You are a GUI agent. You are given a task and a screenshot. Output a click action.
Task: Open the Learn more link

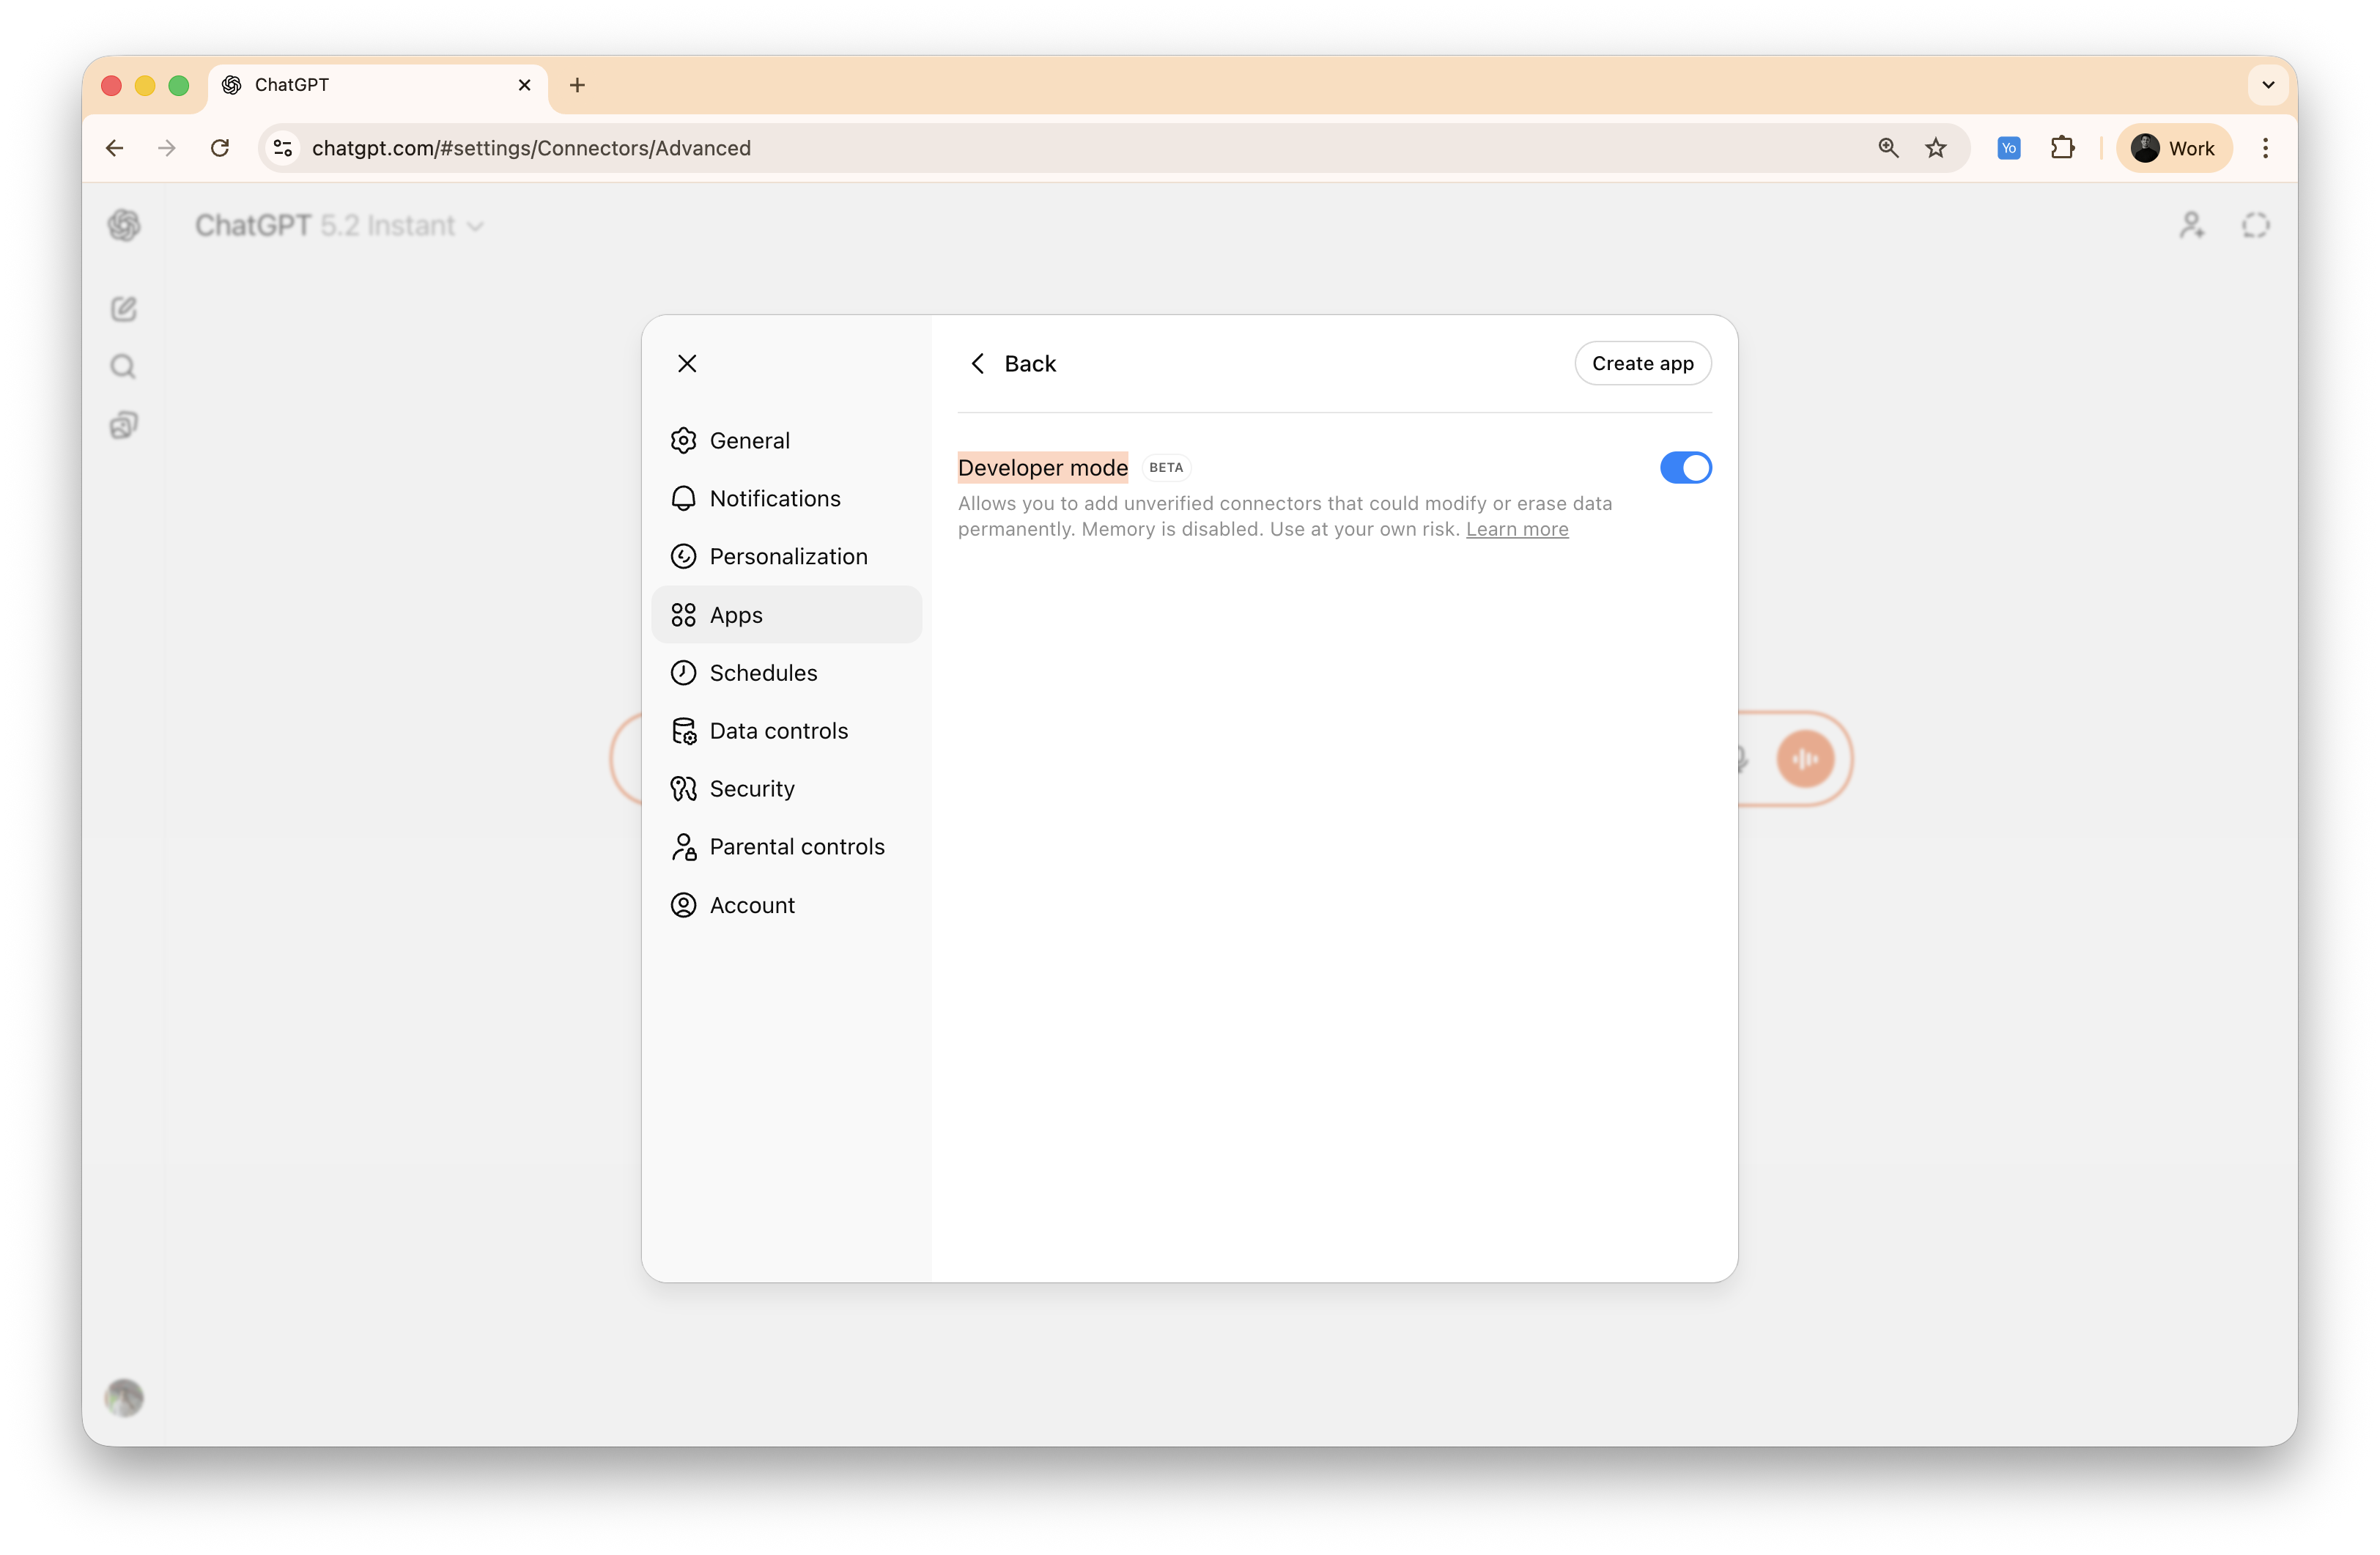(x=1517, y=529)
